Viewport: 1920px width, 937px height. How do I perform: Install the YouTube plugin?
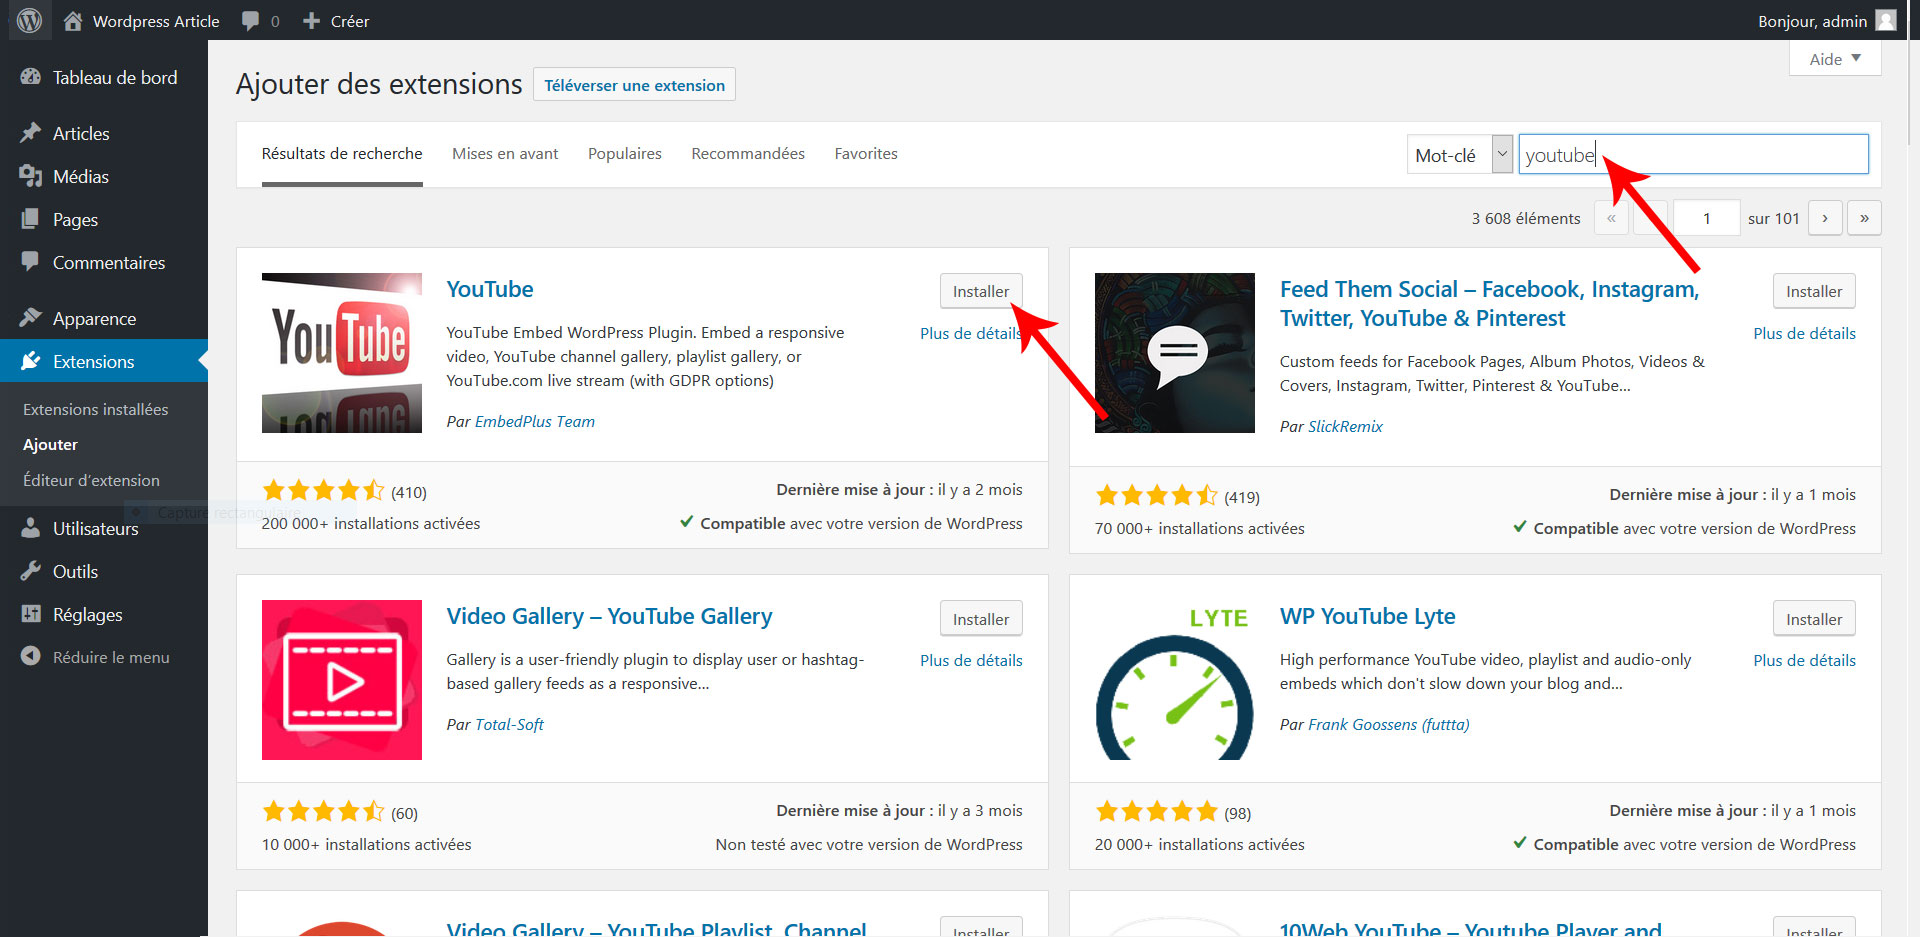tap(981, 291)
